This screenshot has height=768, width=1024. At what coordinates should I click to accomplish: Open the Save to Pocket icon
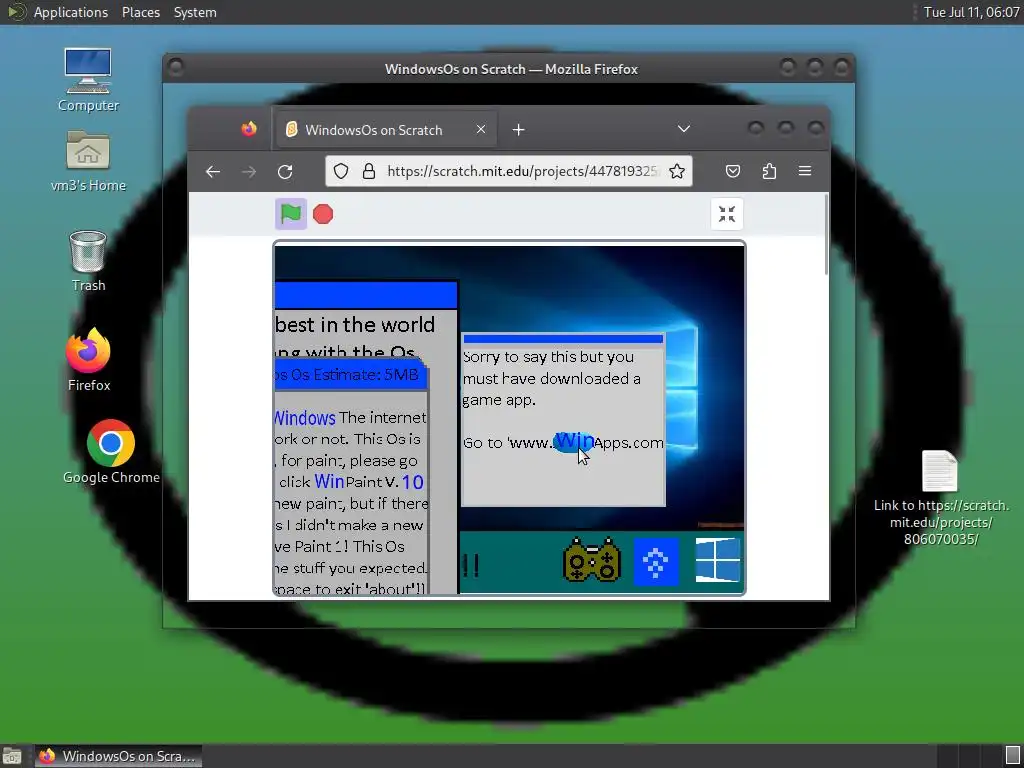pos(733,171)
